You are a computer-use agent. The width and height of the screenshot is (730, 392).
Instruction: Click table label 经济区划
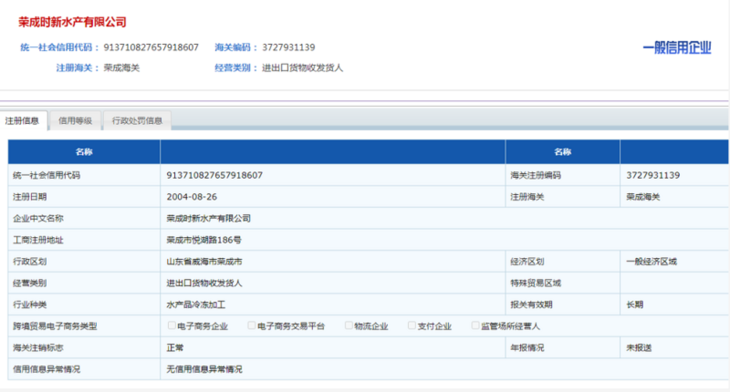[527, 262]
